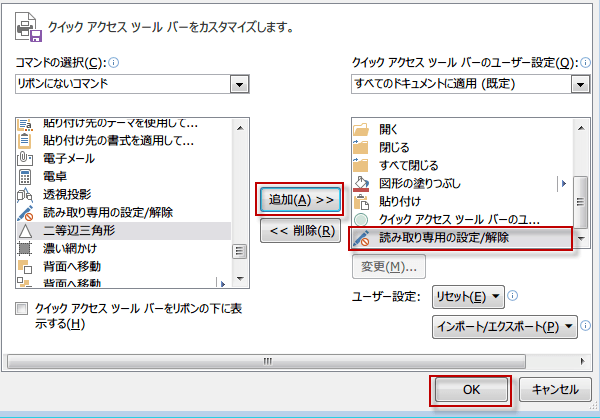Expand the 図形の塗りつぶし submenu arrow
600x418 pixels.
(564, 184)
